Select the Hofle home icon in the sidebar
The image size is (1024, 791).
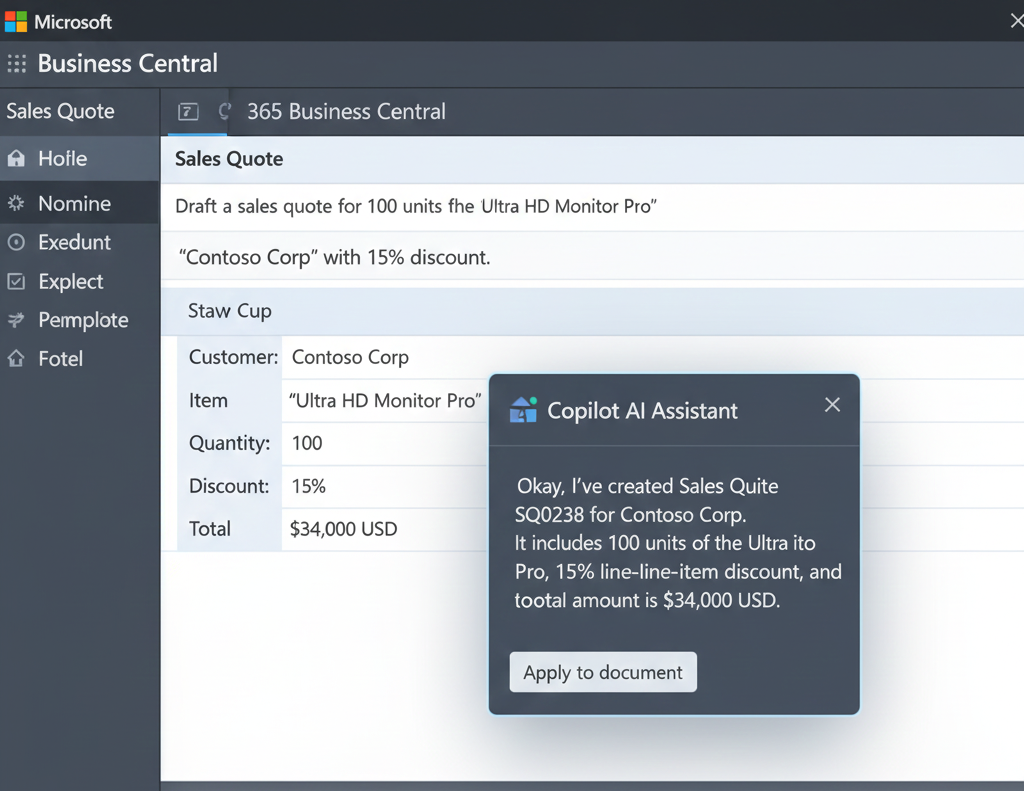[x=14, y=159]
